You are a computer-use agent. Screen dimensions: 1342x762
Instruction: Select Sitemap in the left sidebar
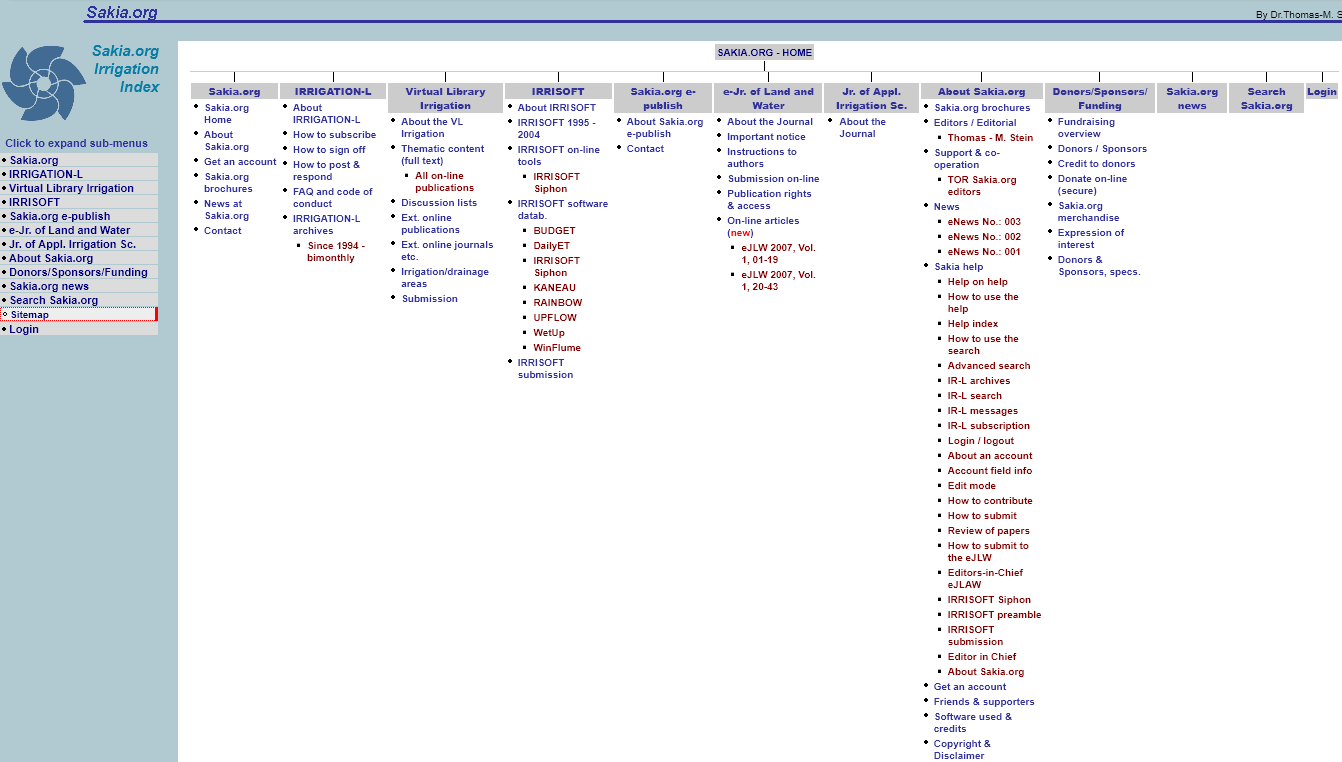pos(30,315)
